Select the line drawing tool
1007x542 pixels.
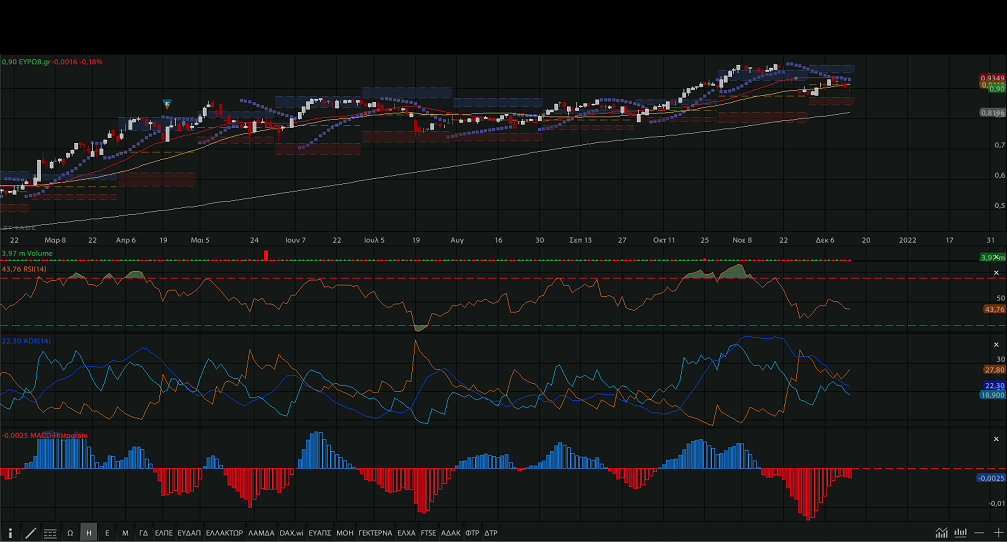(30, 533)
